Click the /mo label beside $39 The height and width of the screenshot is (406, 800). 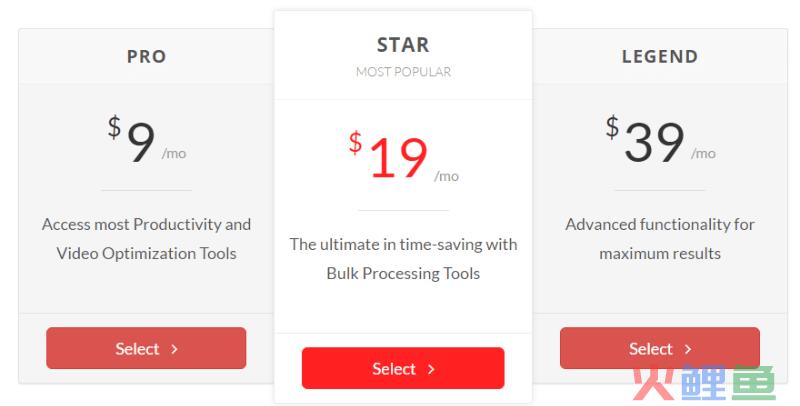click(704, 153)
